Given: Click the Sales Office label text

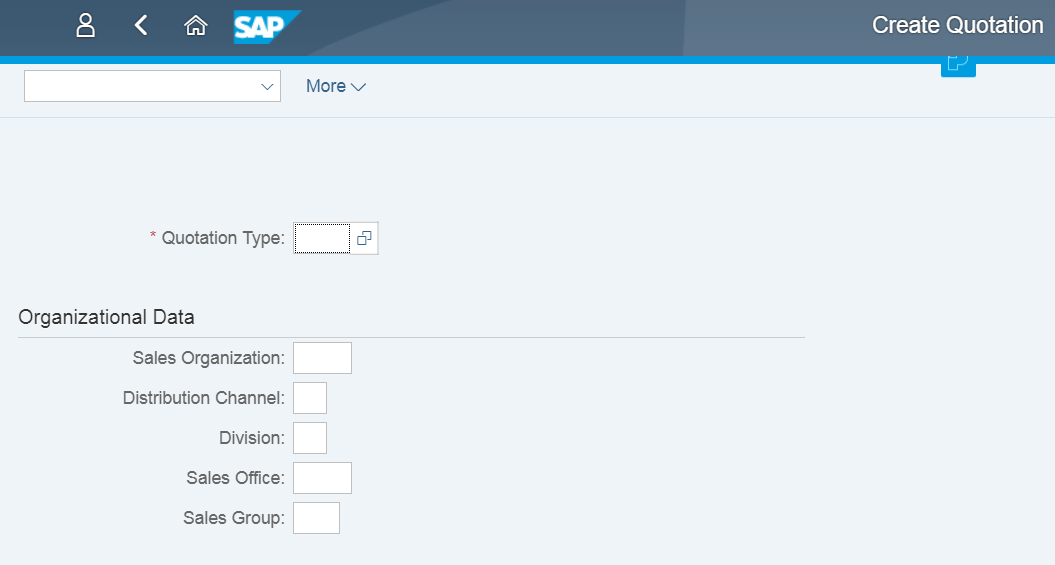Looking at the screenshot, I should pyautogui.click(x=235, y=478).
